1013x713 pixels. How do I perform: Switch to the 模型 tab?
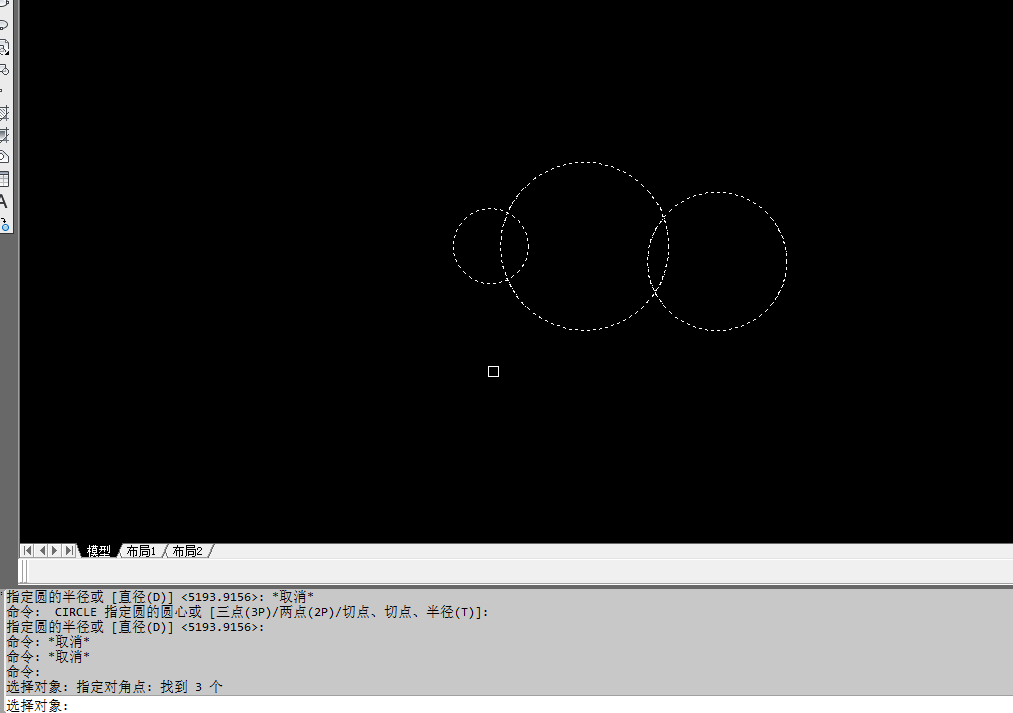98,551
